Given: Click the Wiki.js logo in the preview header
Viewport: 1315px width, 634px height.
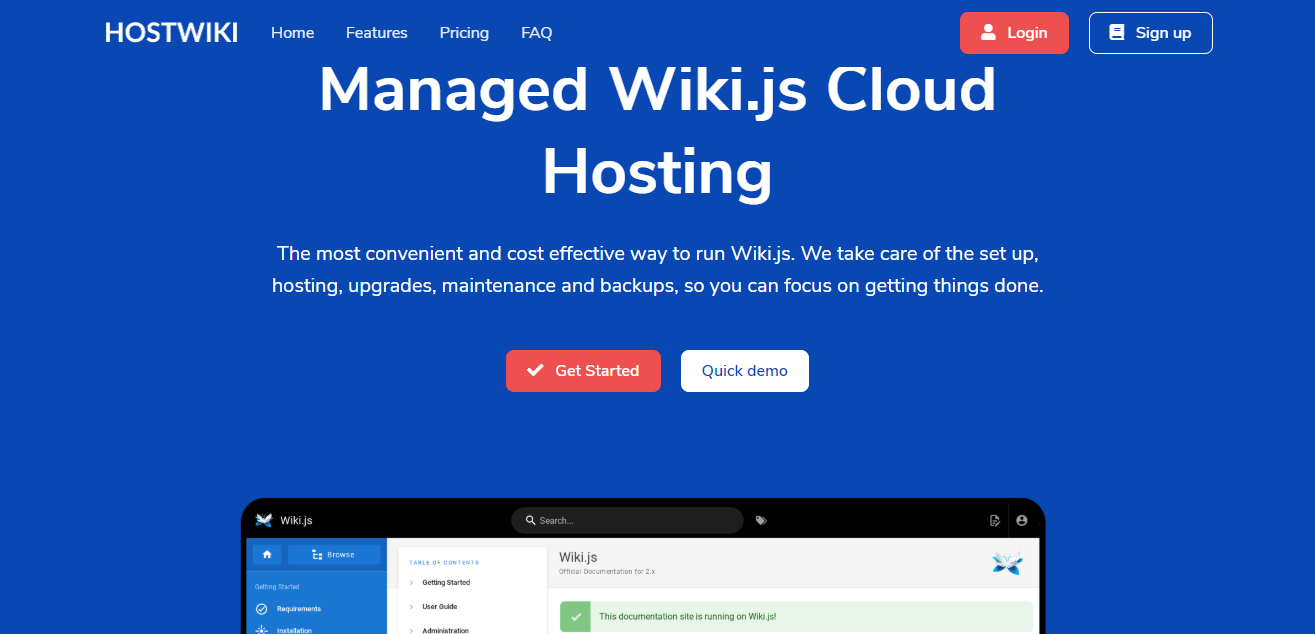Looking at the screenshot, I should [264, 520].
